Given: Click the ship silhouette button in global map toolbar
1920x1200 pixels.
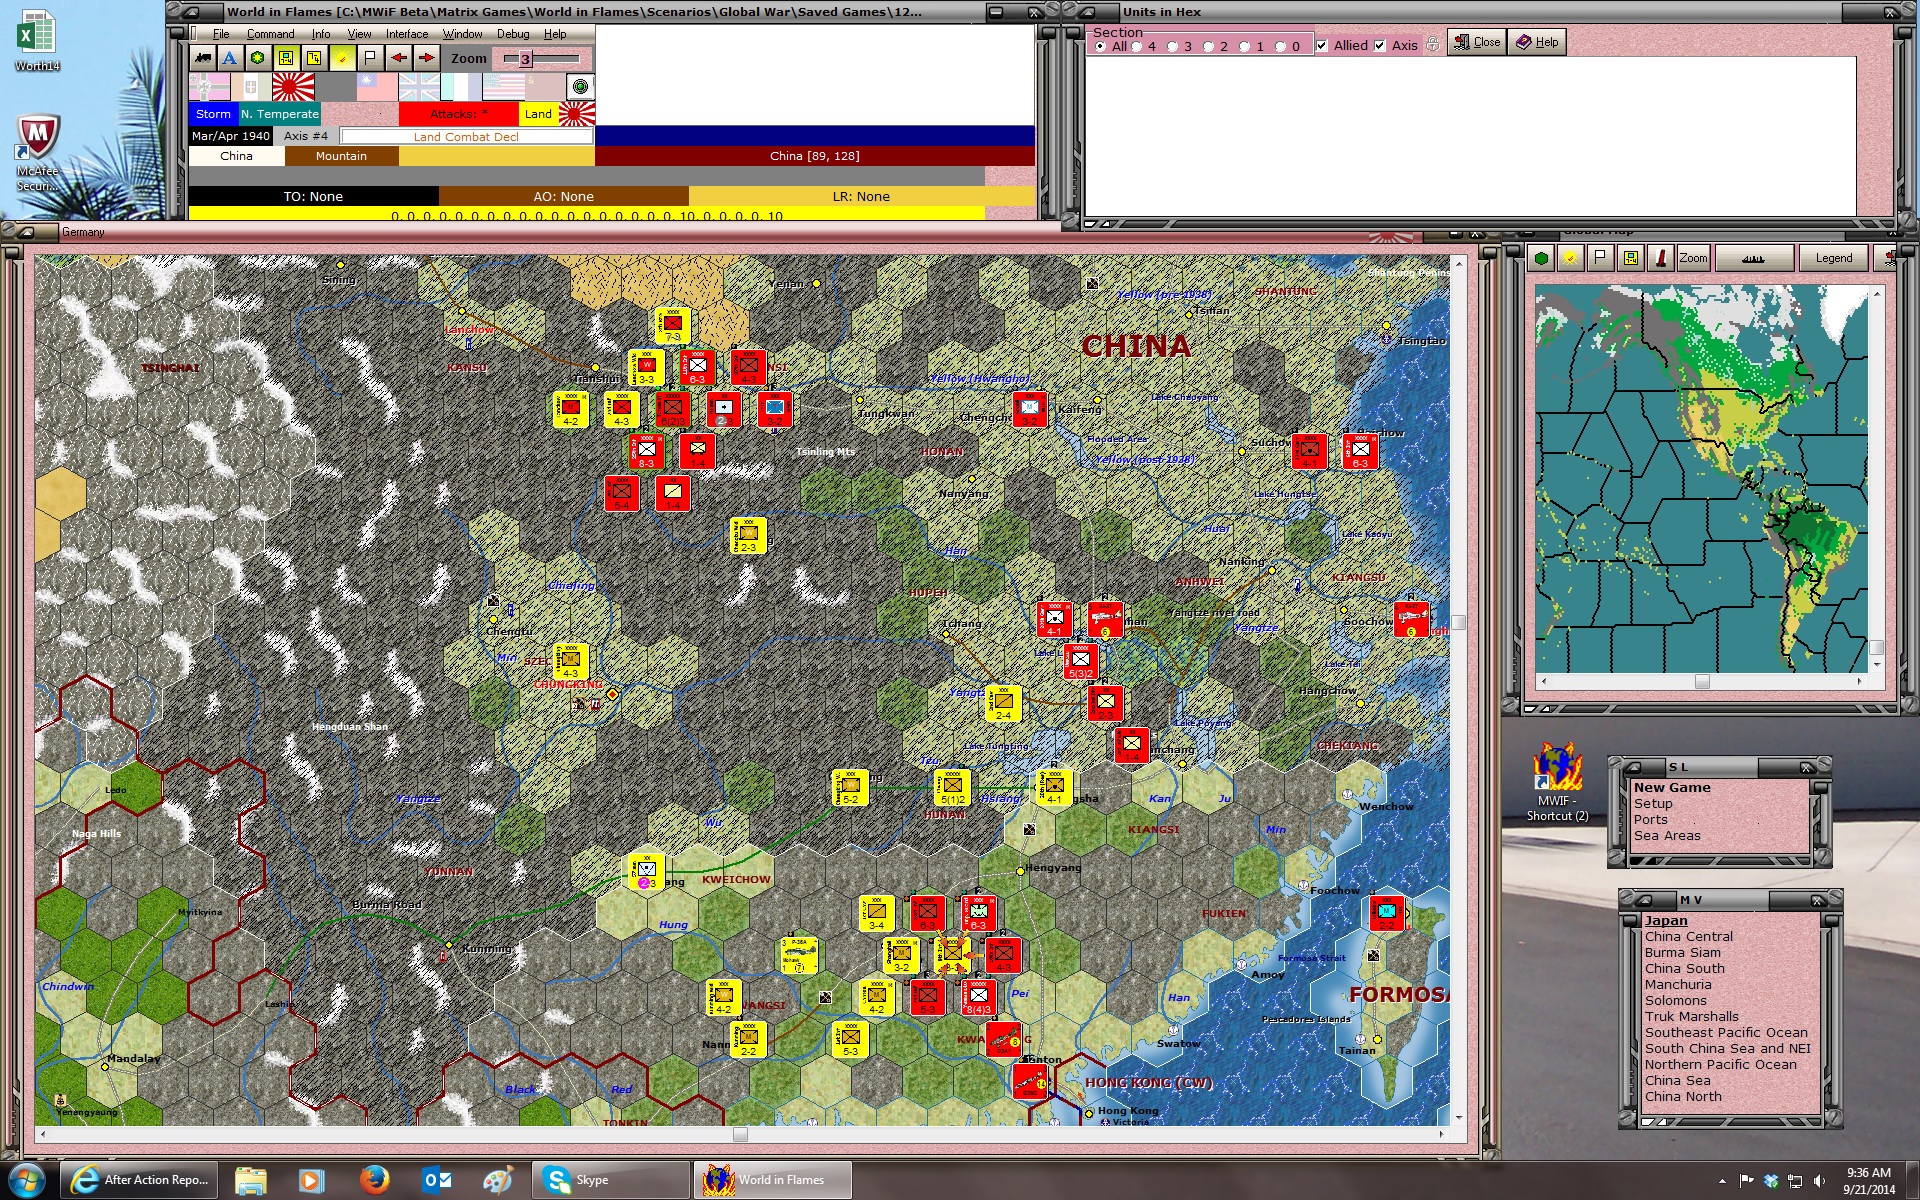Looking at the screenshot, I should click(x=1753, y=258).
